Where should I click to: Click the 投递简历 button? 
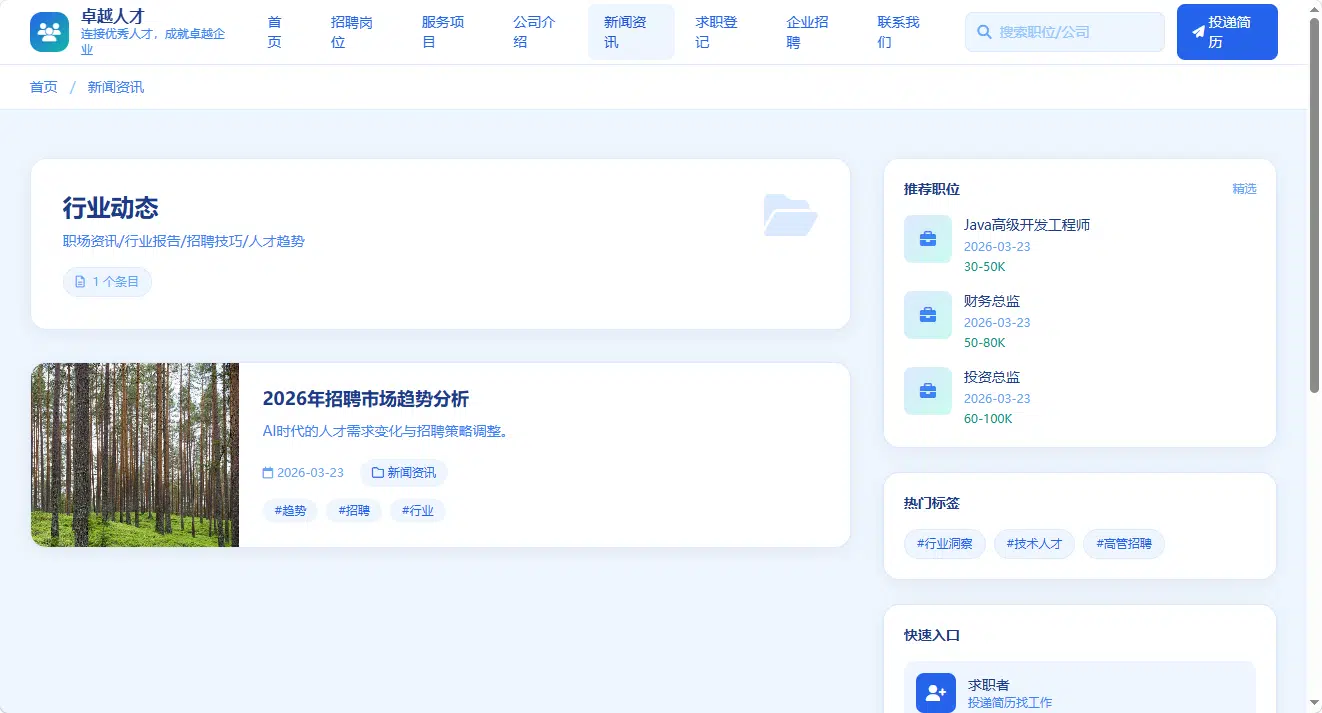1227,32
